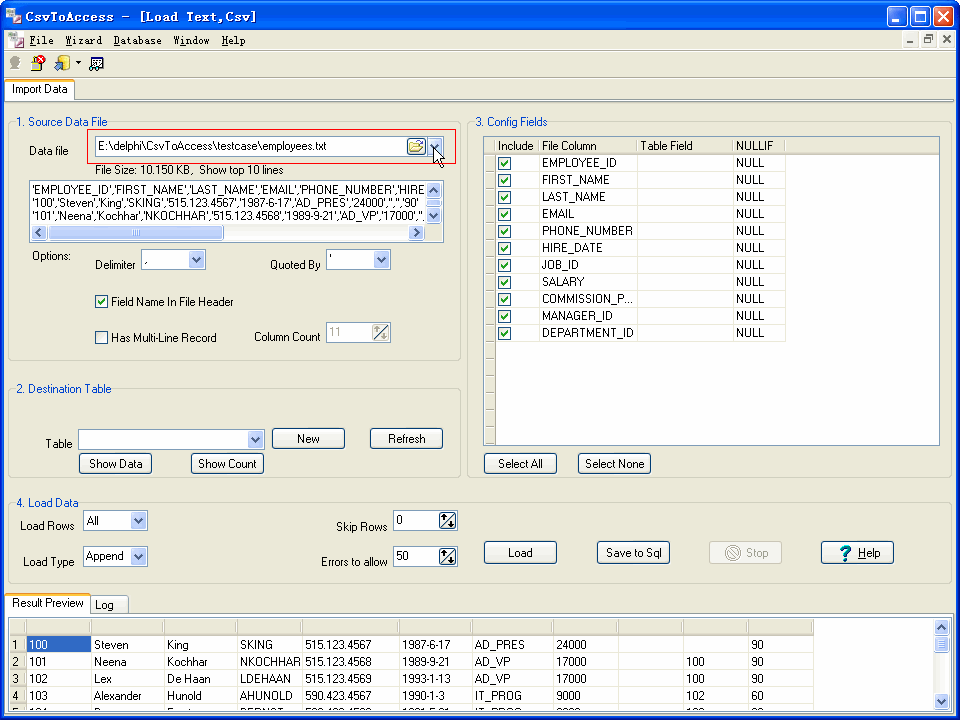Open the arrow beside the database import icon

78,62
